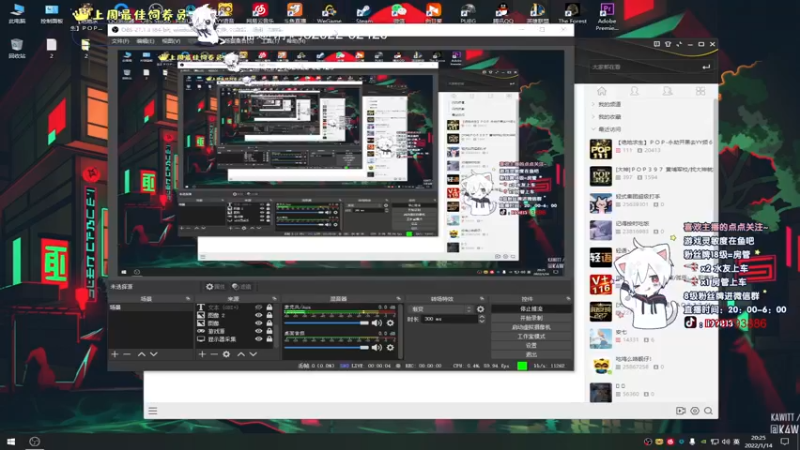Open the Windows Start button

11,441
